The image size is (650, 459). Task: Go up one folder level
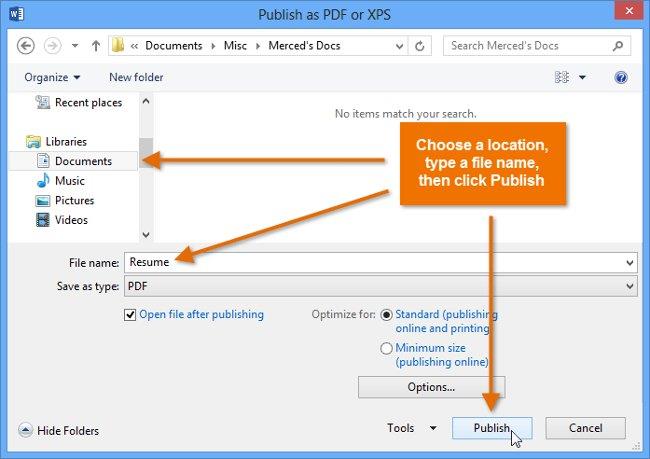pyautogui.click(x=96, y=46)
